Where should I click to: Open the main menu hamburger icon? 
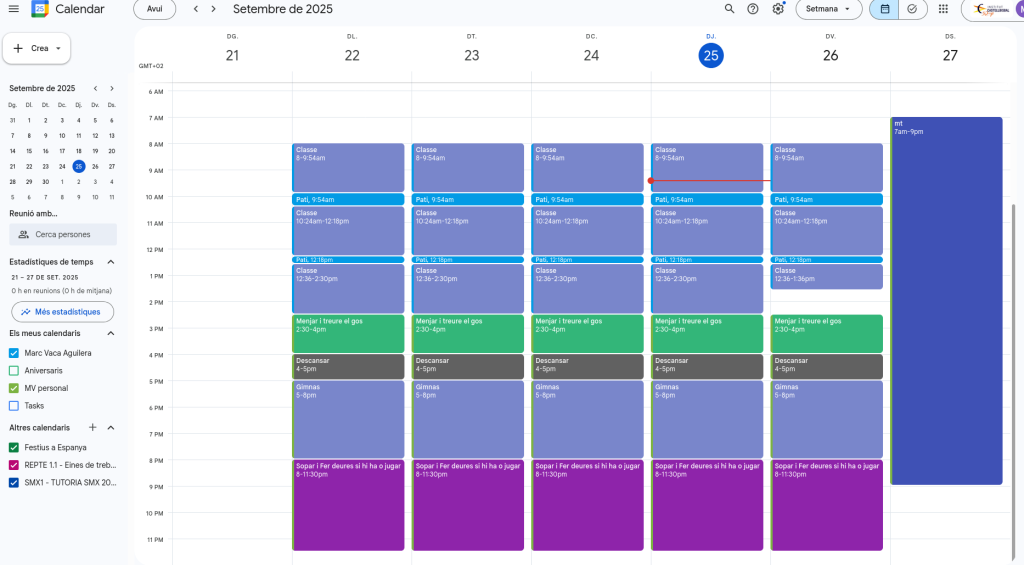14,9
